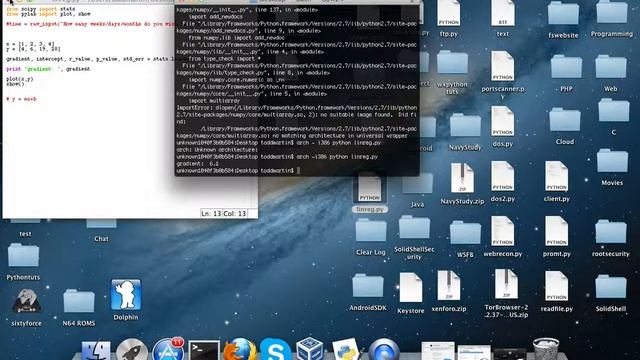Select the Keystore file
Viewport: 640px width, 360px height.
(x=411, y=287)
